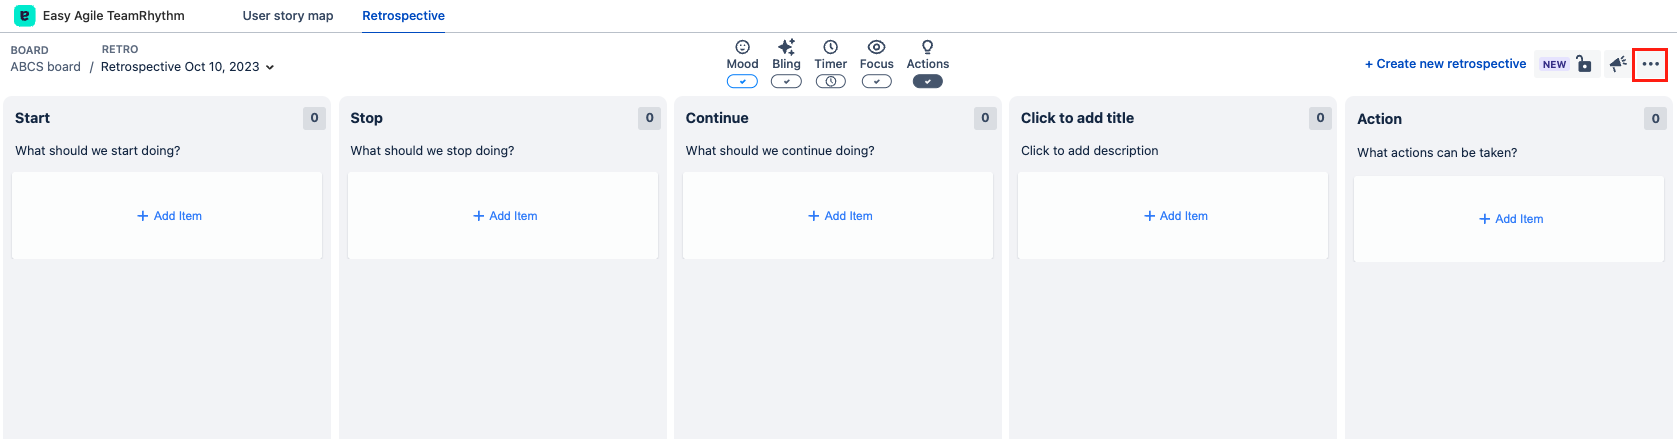Click the megaphone announcement icon
Screen dimensions: 1677x439
coord(1617,64)
